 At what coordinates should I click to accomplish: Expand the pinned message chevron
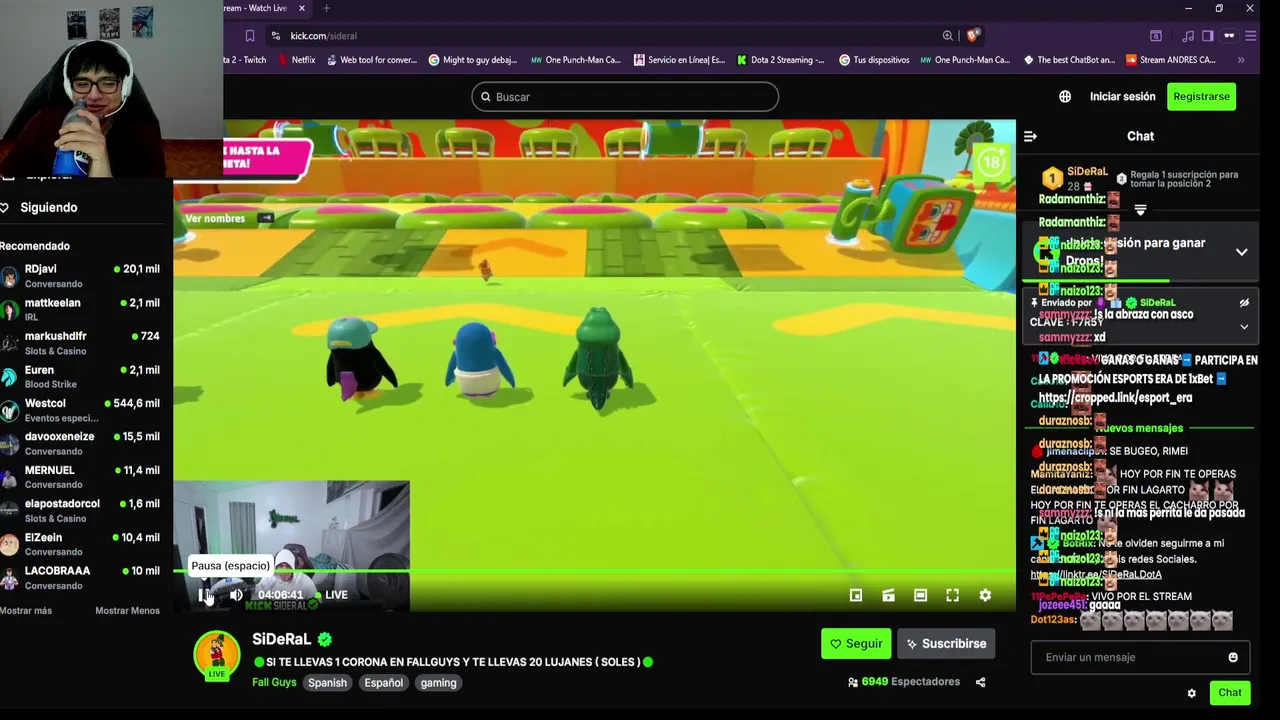coord(1244,326)
